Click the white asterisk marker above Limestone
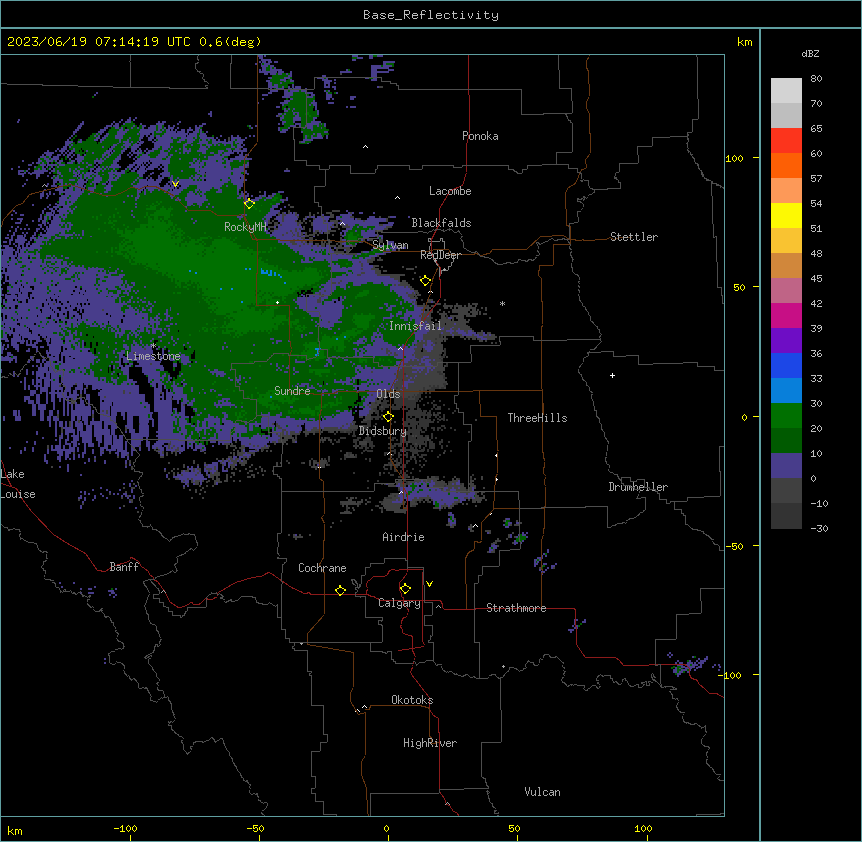Viewport: 862px width, 842px height. (x=153, y=346)
